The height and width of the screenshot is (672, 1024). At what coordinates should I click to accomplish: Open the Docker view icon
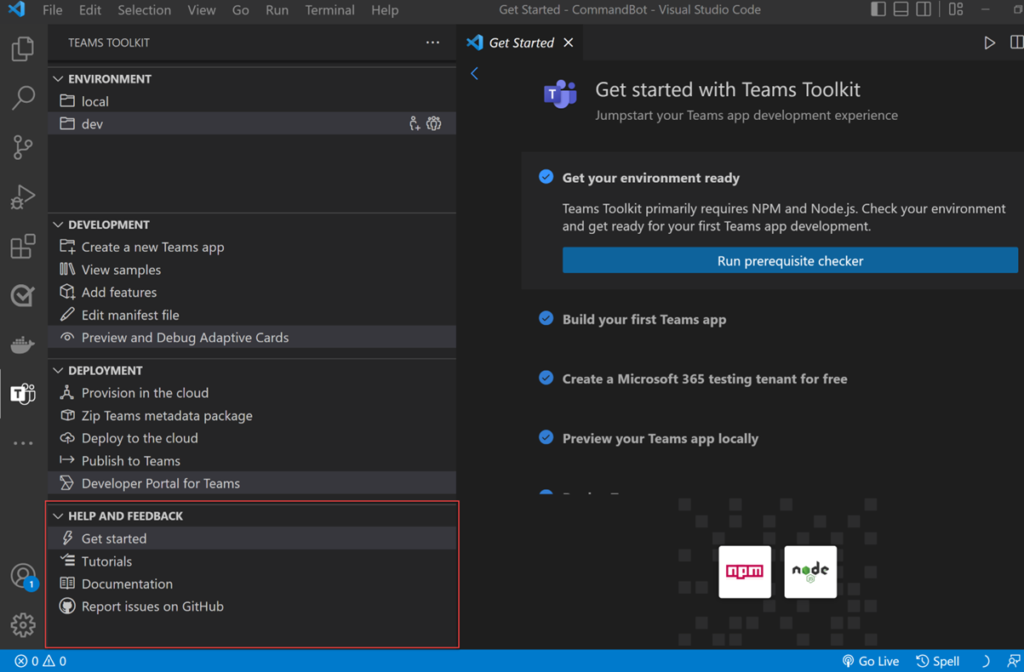click(22, 345)
